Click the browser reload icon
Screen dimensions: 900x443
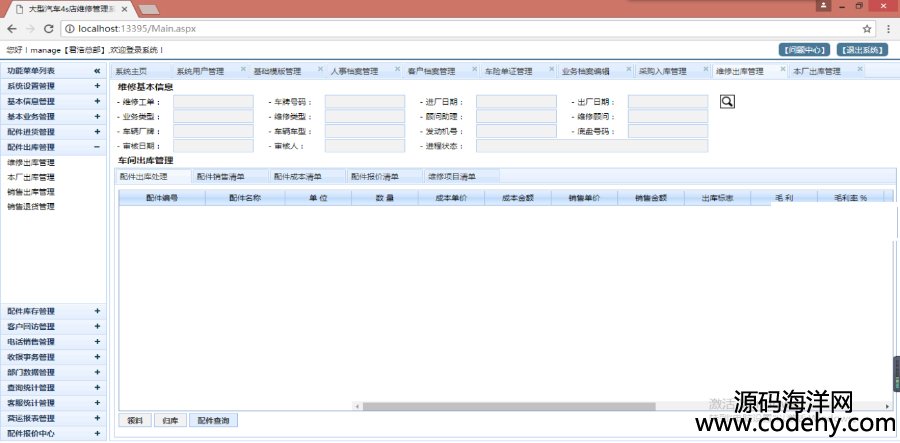click(x=50, y=28)
